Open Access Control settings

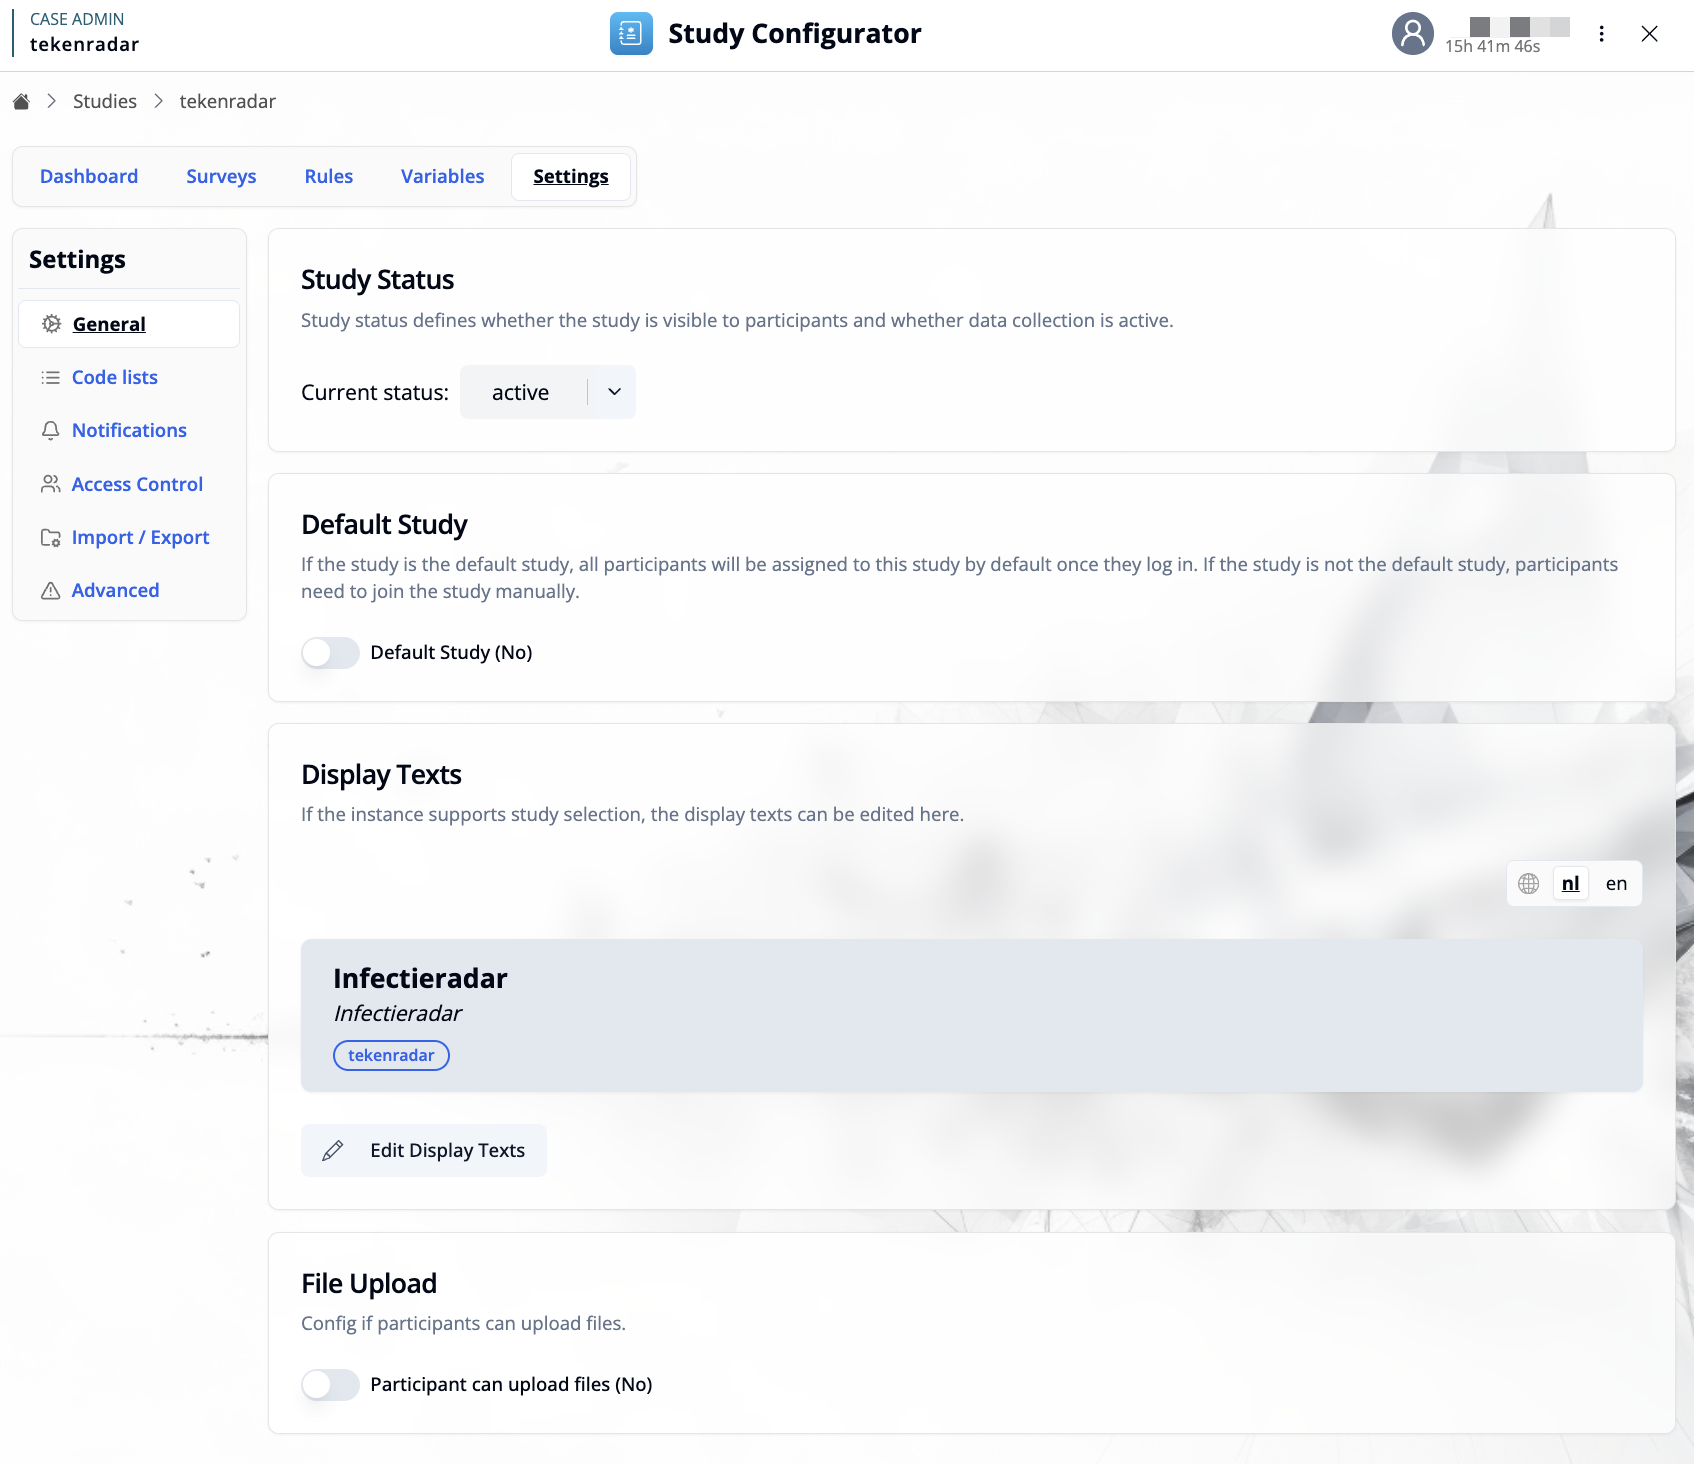click(137, 484)
